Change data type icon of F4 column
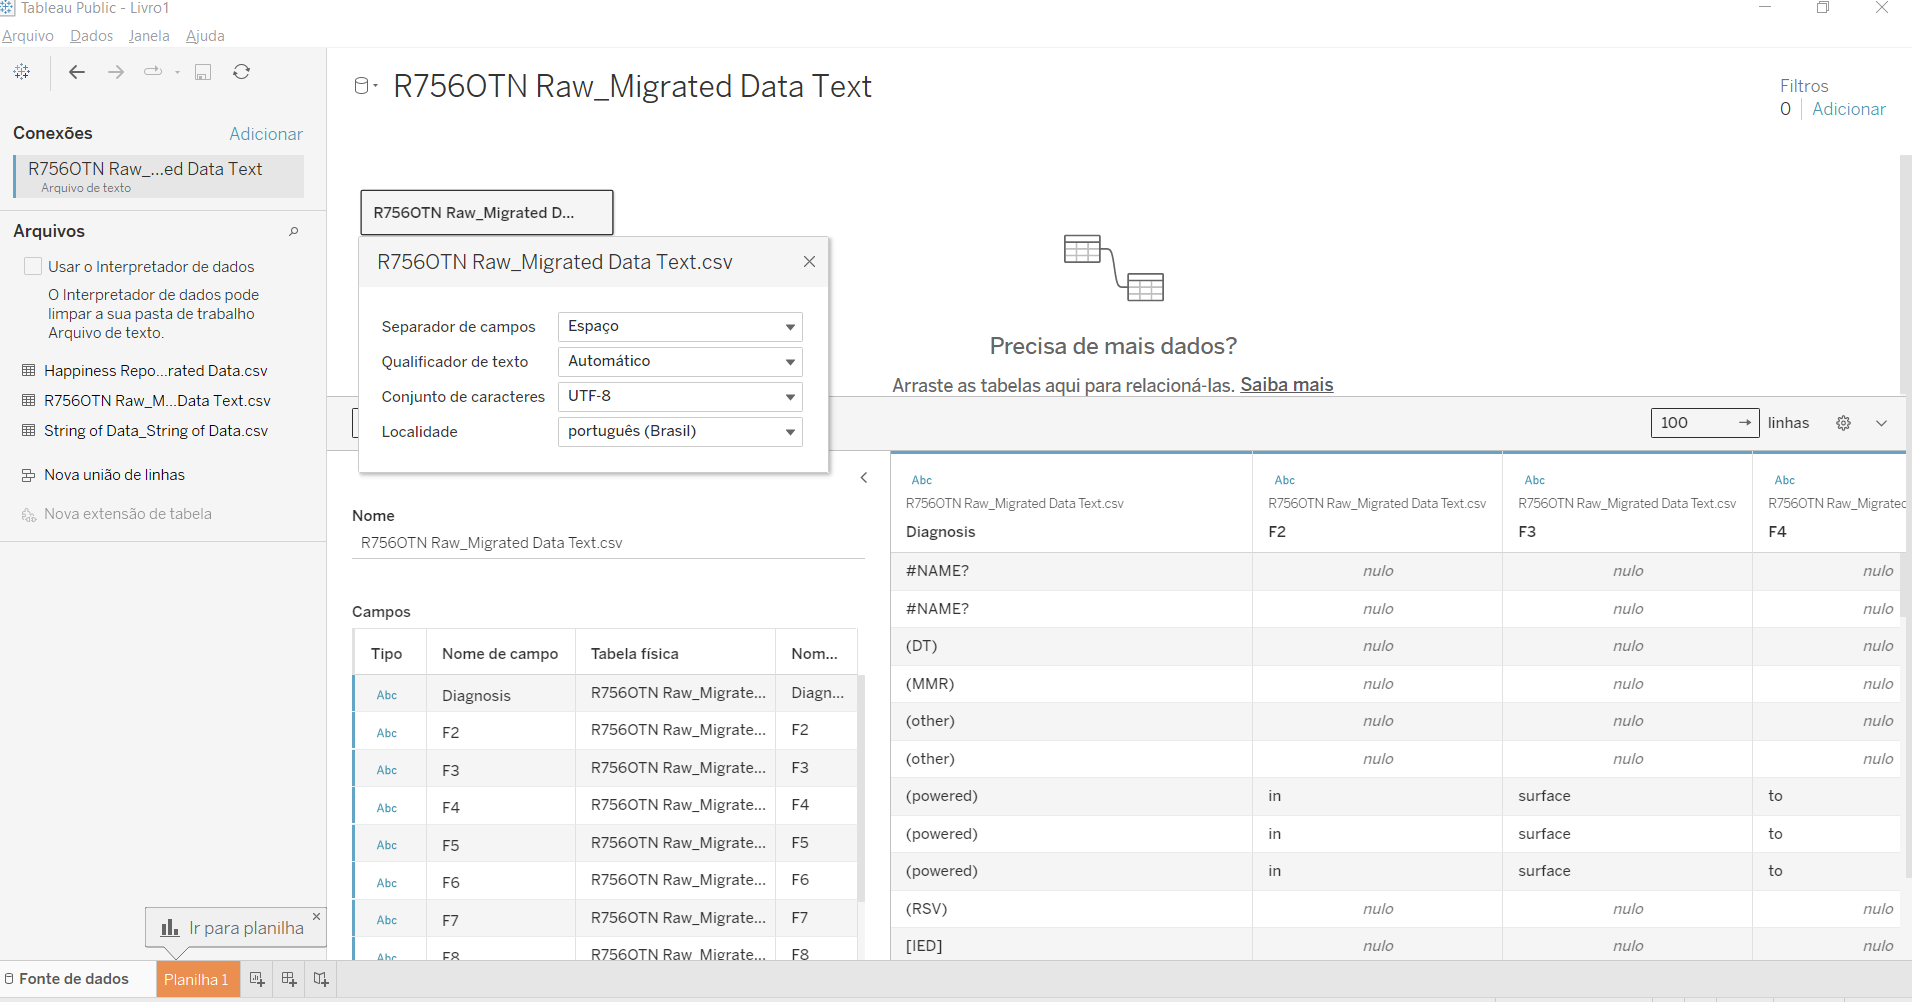Viewport: 1912px width, 1002px height. coord(1785,480)
